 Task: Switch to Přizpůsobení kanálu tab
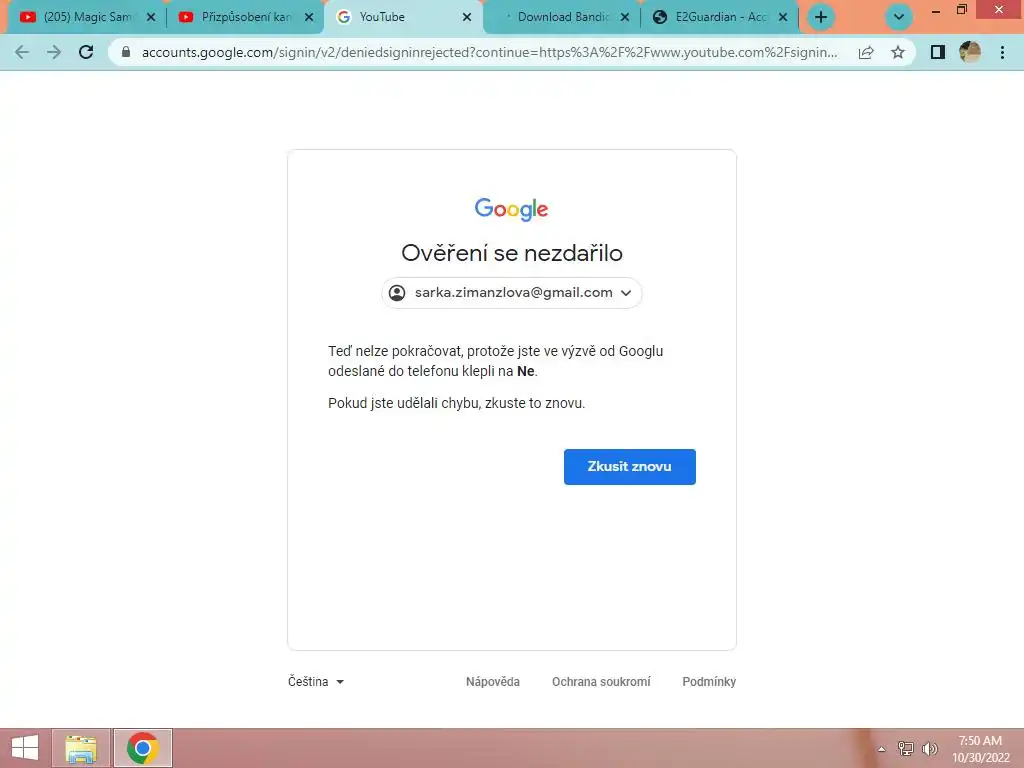245,17
